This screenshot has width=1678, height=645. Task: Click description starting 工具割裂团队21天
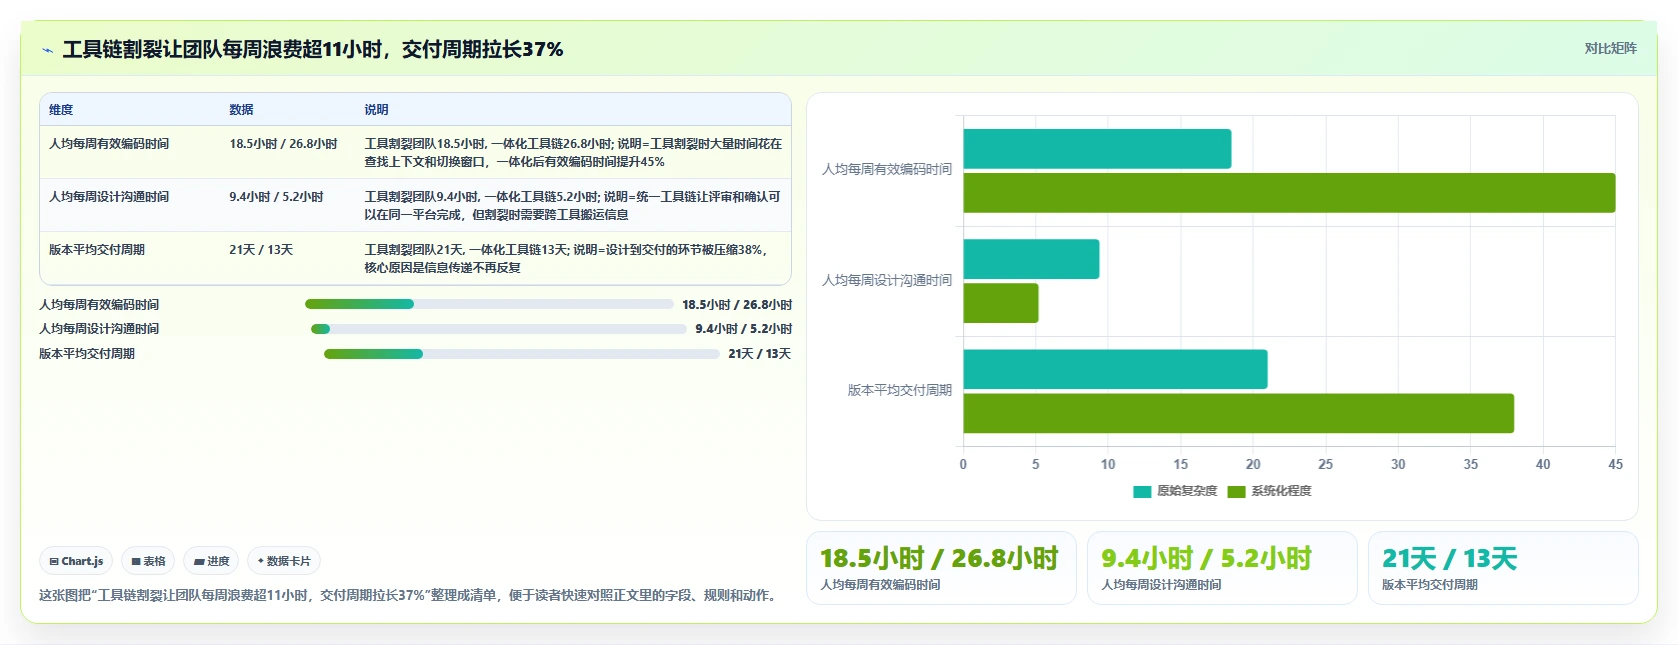567,259
